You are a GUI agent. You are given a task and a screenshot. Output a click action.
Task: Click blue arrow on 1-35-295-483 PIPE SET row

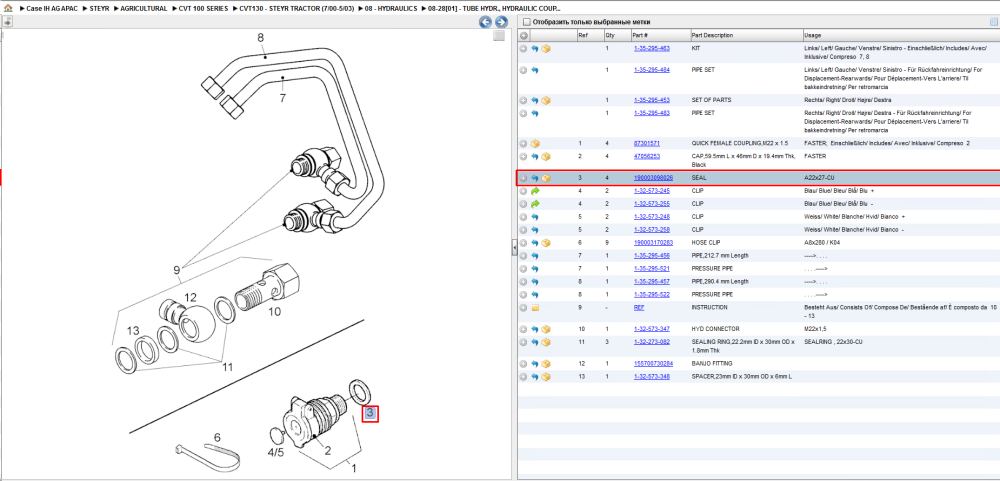[x=534, y=113]
